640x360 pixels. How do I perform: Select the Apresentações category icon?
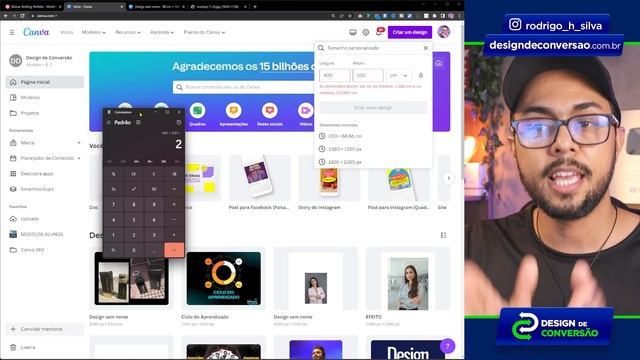(233, 110)
